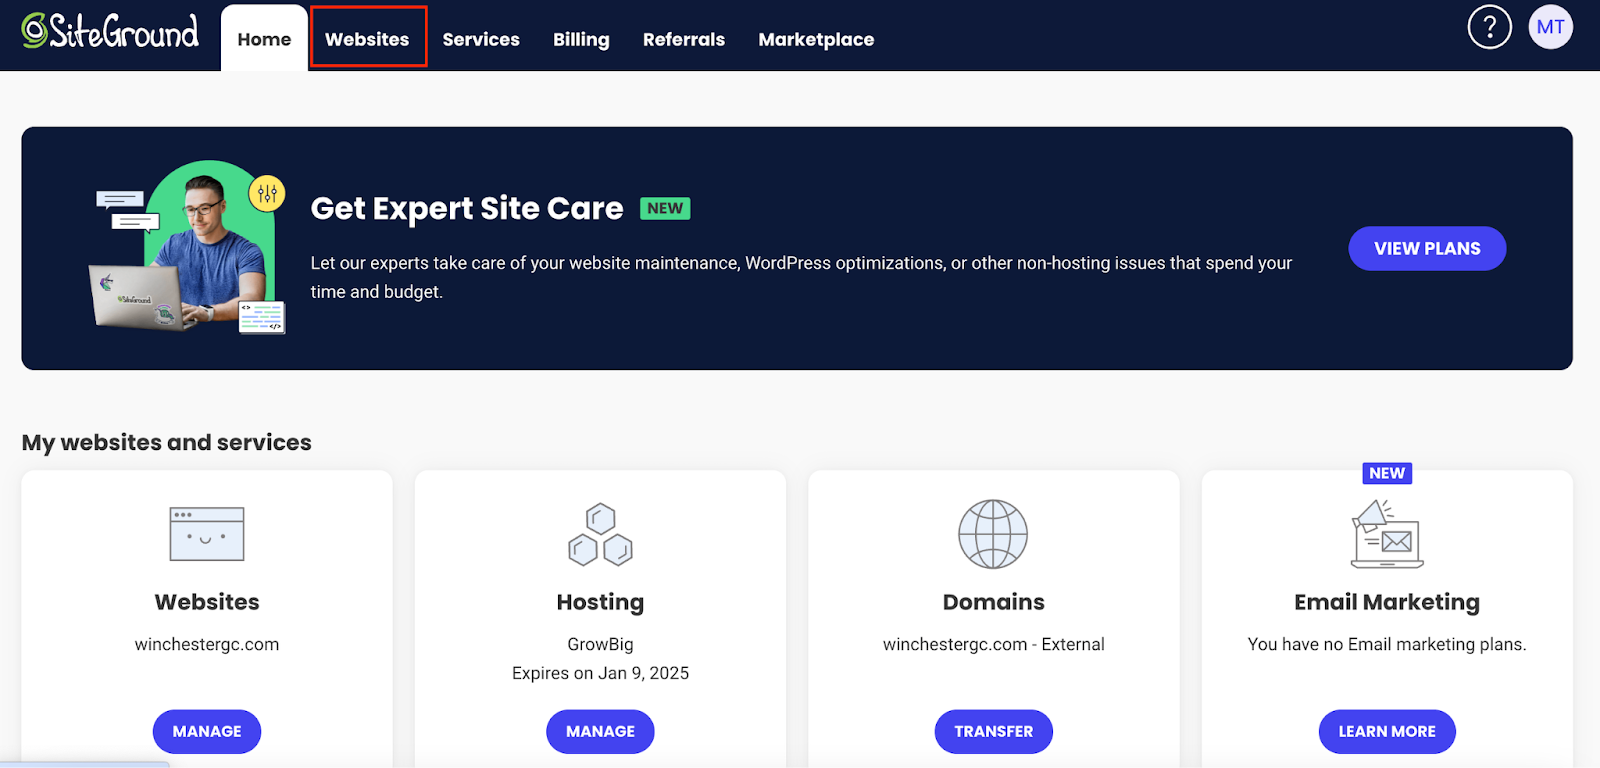The height and width of the screenshot is (768, 1600).
Task: Open the Websites tab in navigation
Action: pyautogui.click(x=367, y=39)
